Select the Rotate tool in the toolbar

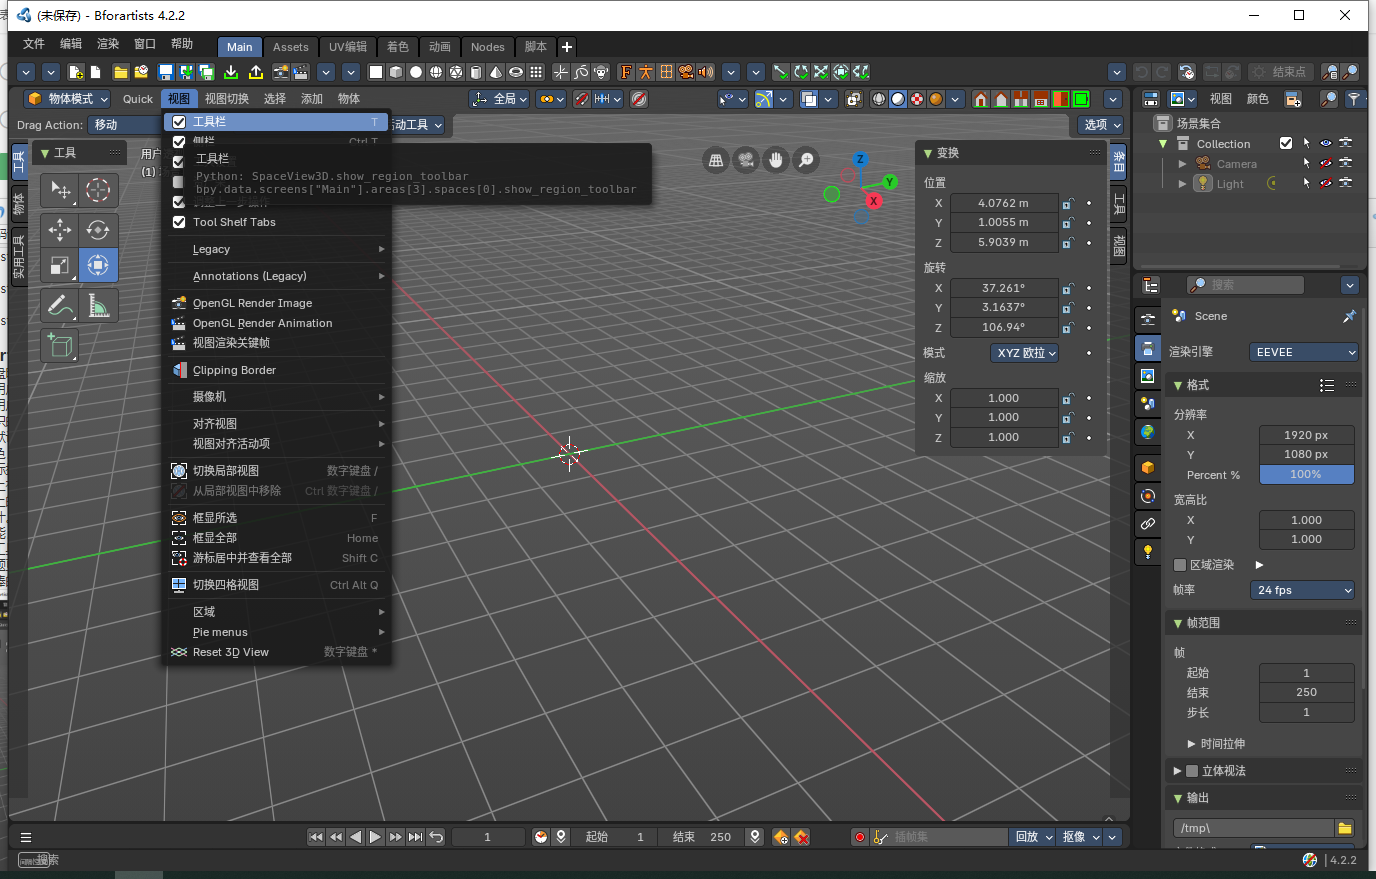click(98, 229)
